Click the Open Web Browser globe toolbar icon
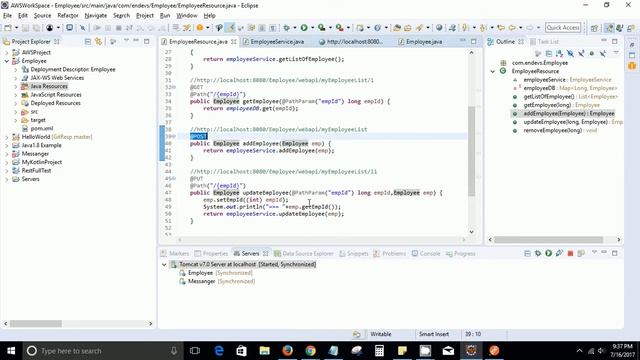The image size is (640, 360). (x=439, y=28)
